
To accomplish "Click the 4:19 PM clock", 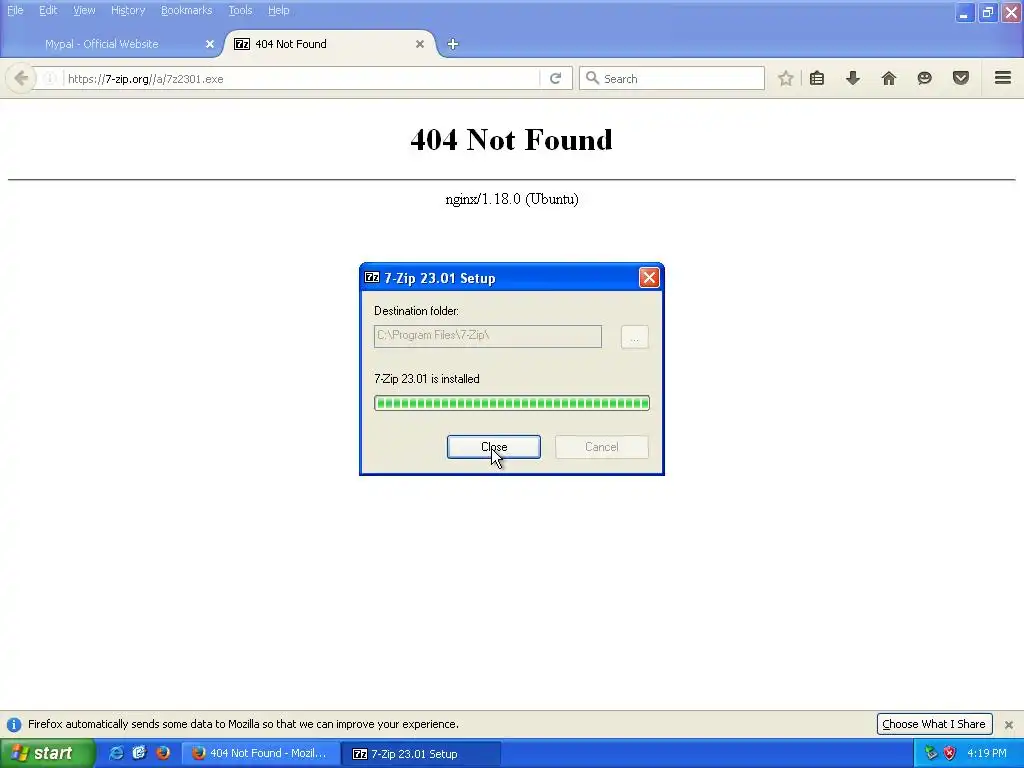I will (987, 753).
